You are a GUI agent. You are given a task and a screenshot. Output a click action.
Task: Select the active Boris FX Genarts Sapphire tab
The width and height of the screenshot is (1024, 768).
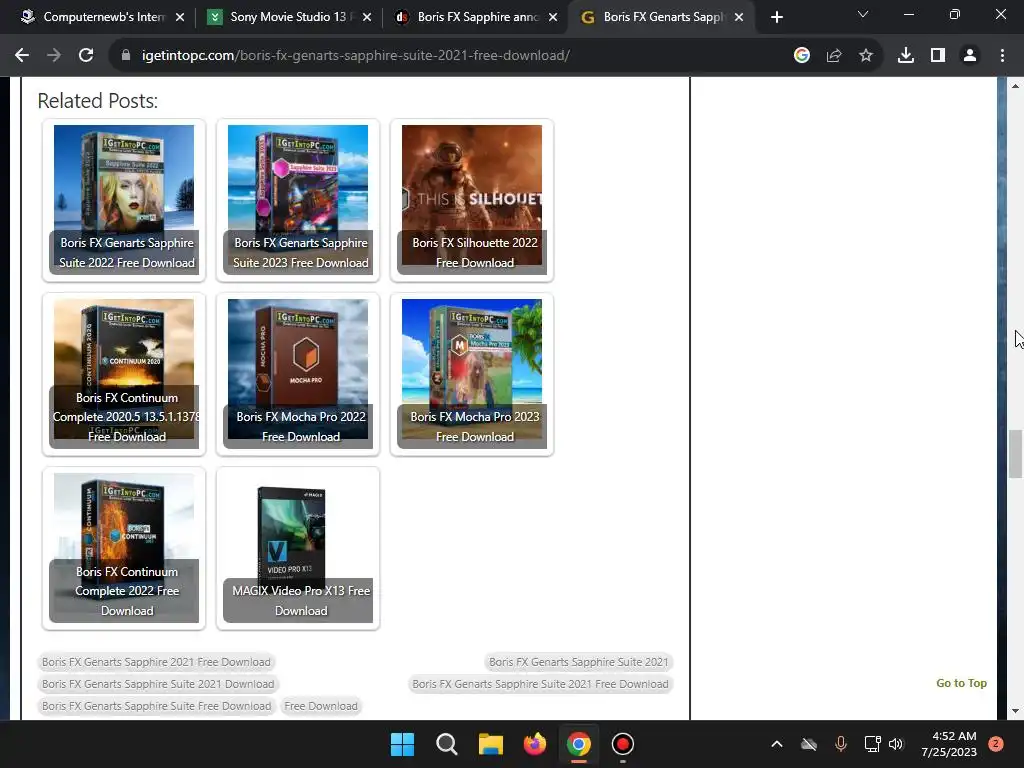tap(660, 17)
